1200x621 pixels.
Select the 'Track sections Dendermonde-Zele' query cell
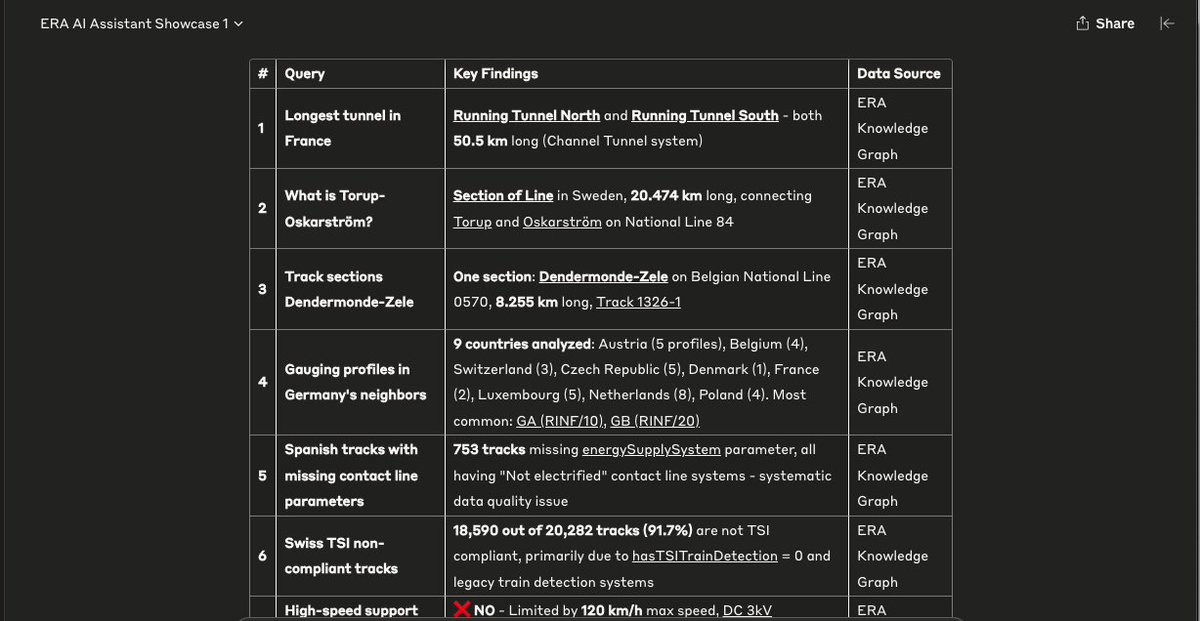coord(360,289)
